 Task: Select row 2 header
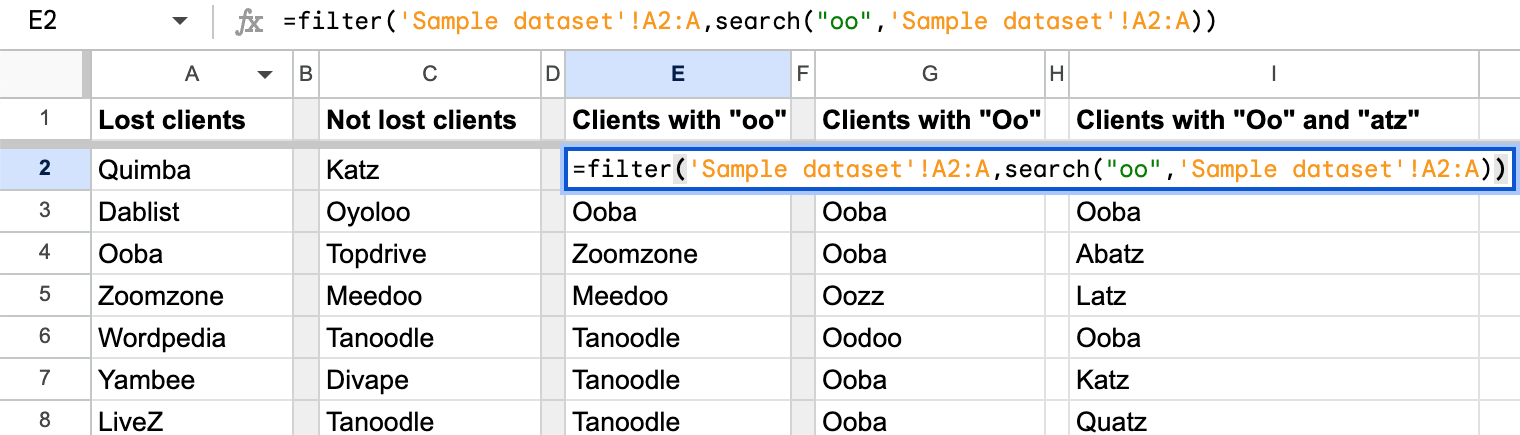pos(44,169)
